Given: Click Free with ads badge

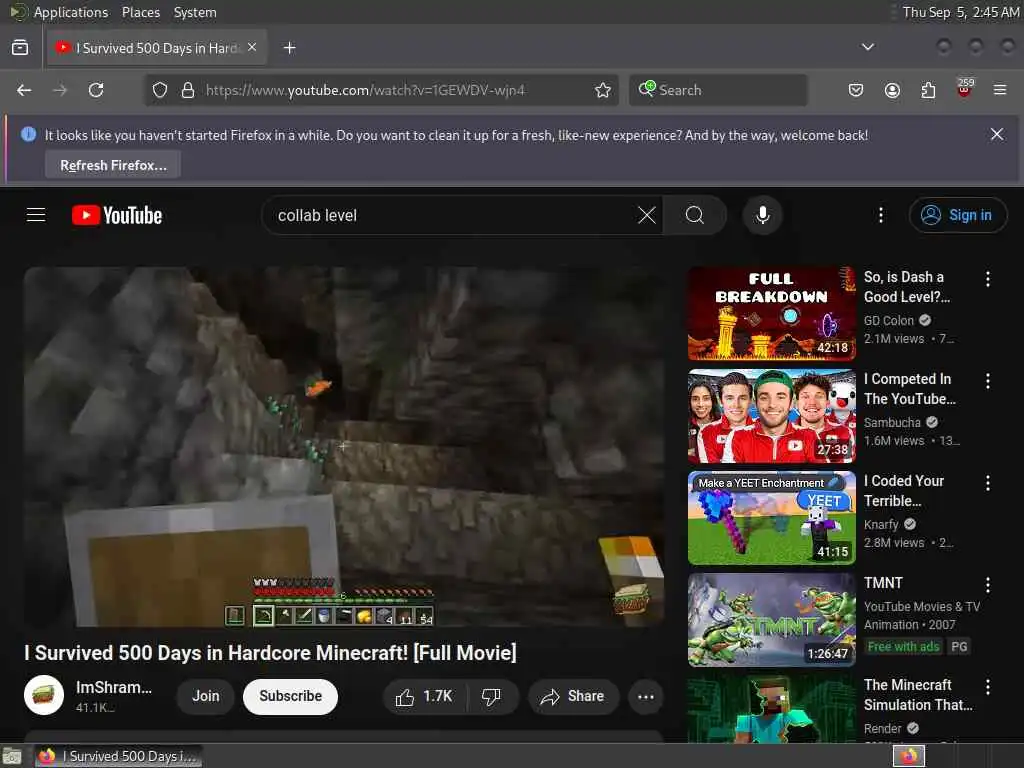Looking at the screenshot, I should (x=903, y=647).
